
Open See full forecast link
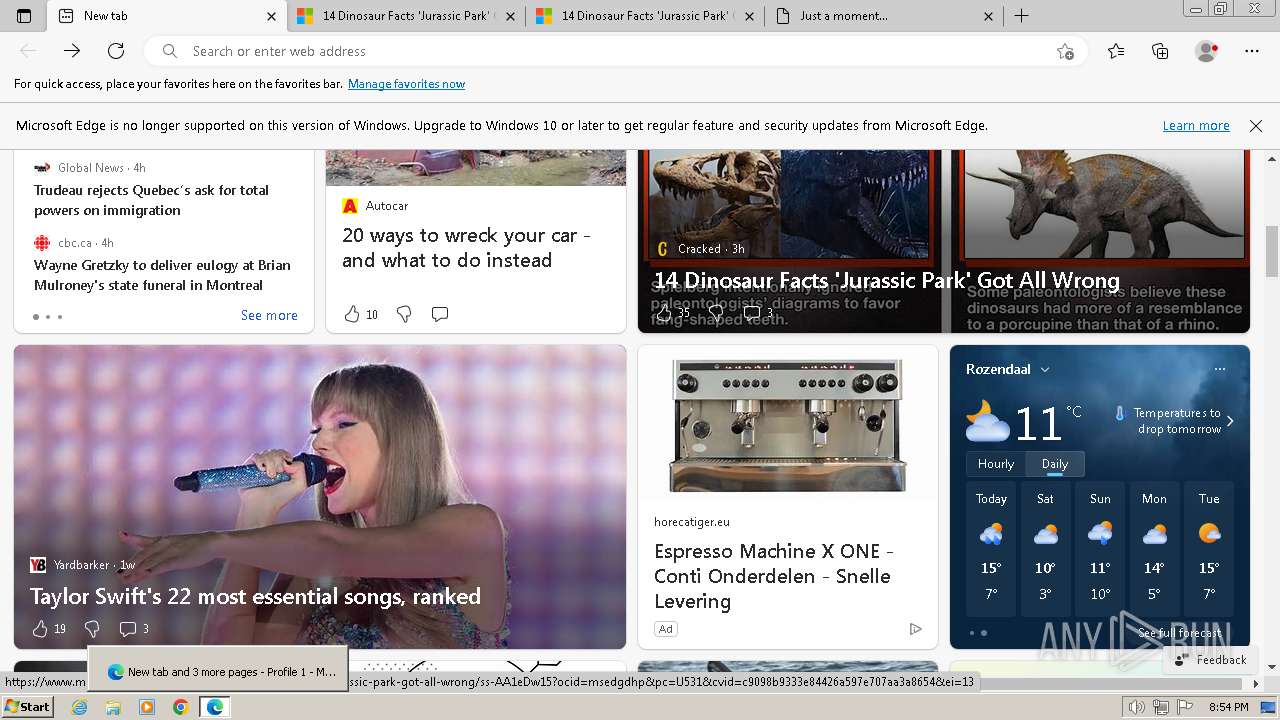point(1180,633)
